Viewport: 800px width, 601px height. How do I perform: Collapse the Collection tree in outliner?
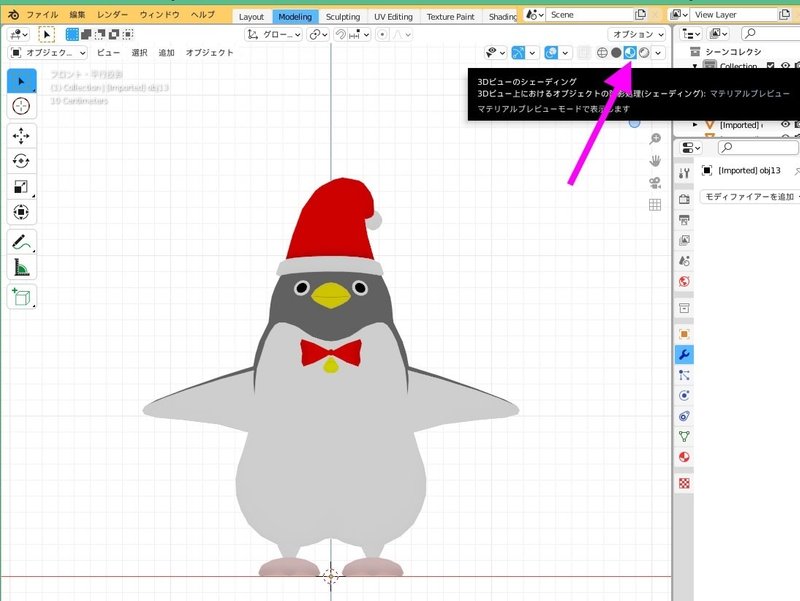[x=695, y=66]
